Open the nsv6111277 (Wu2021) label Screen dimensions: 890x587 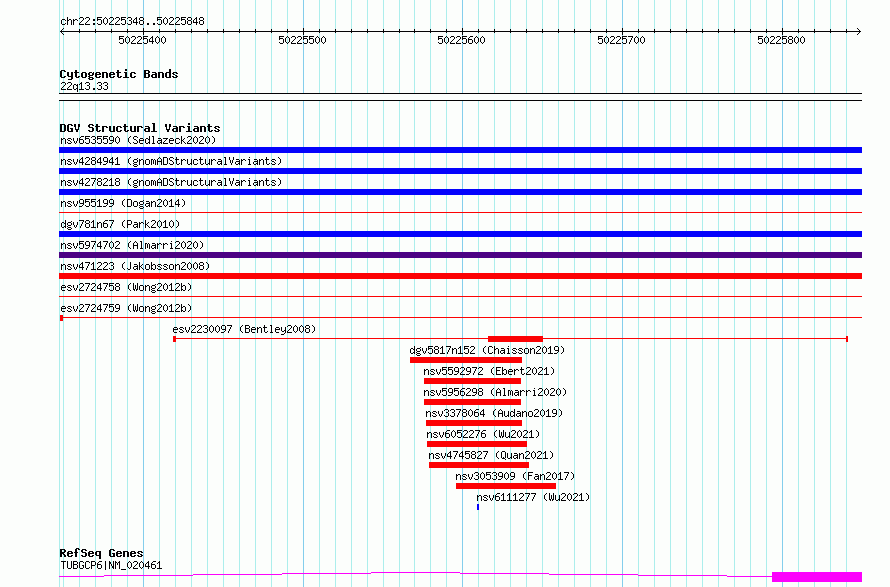point(533,497)
